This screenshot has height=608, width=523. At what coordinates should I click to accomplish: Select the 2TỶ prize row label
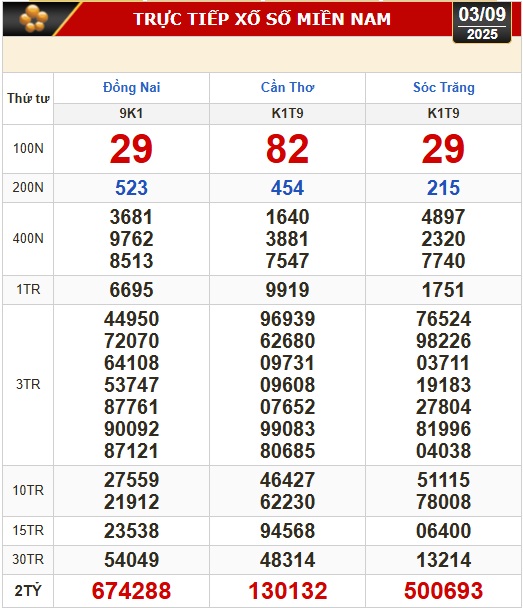pos(28,591)
